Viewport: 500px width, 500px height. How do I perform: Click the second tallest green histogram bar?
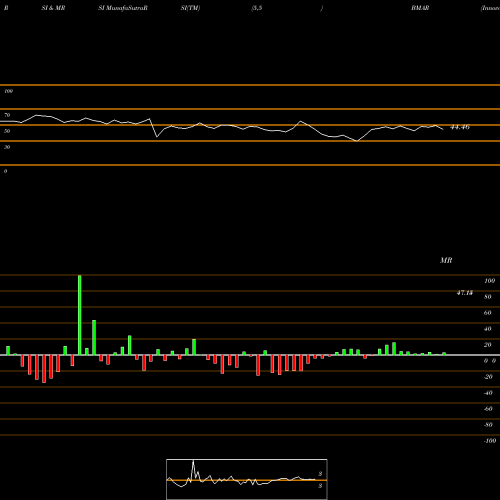click(x=94, y=337)
